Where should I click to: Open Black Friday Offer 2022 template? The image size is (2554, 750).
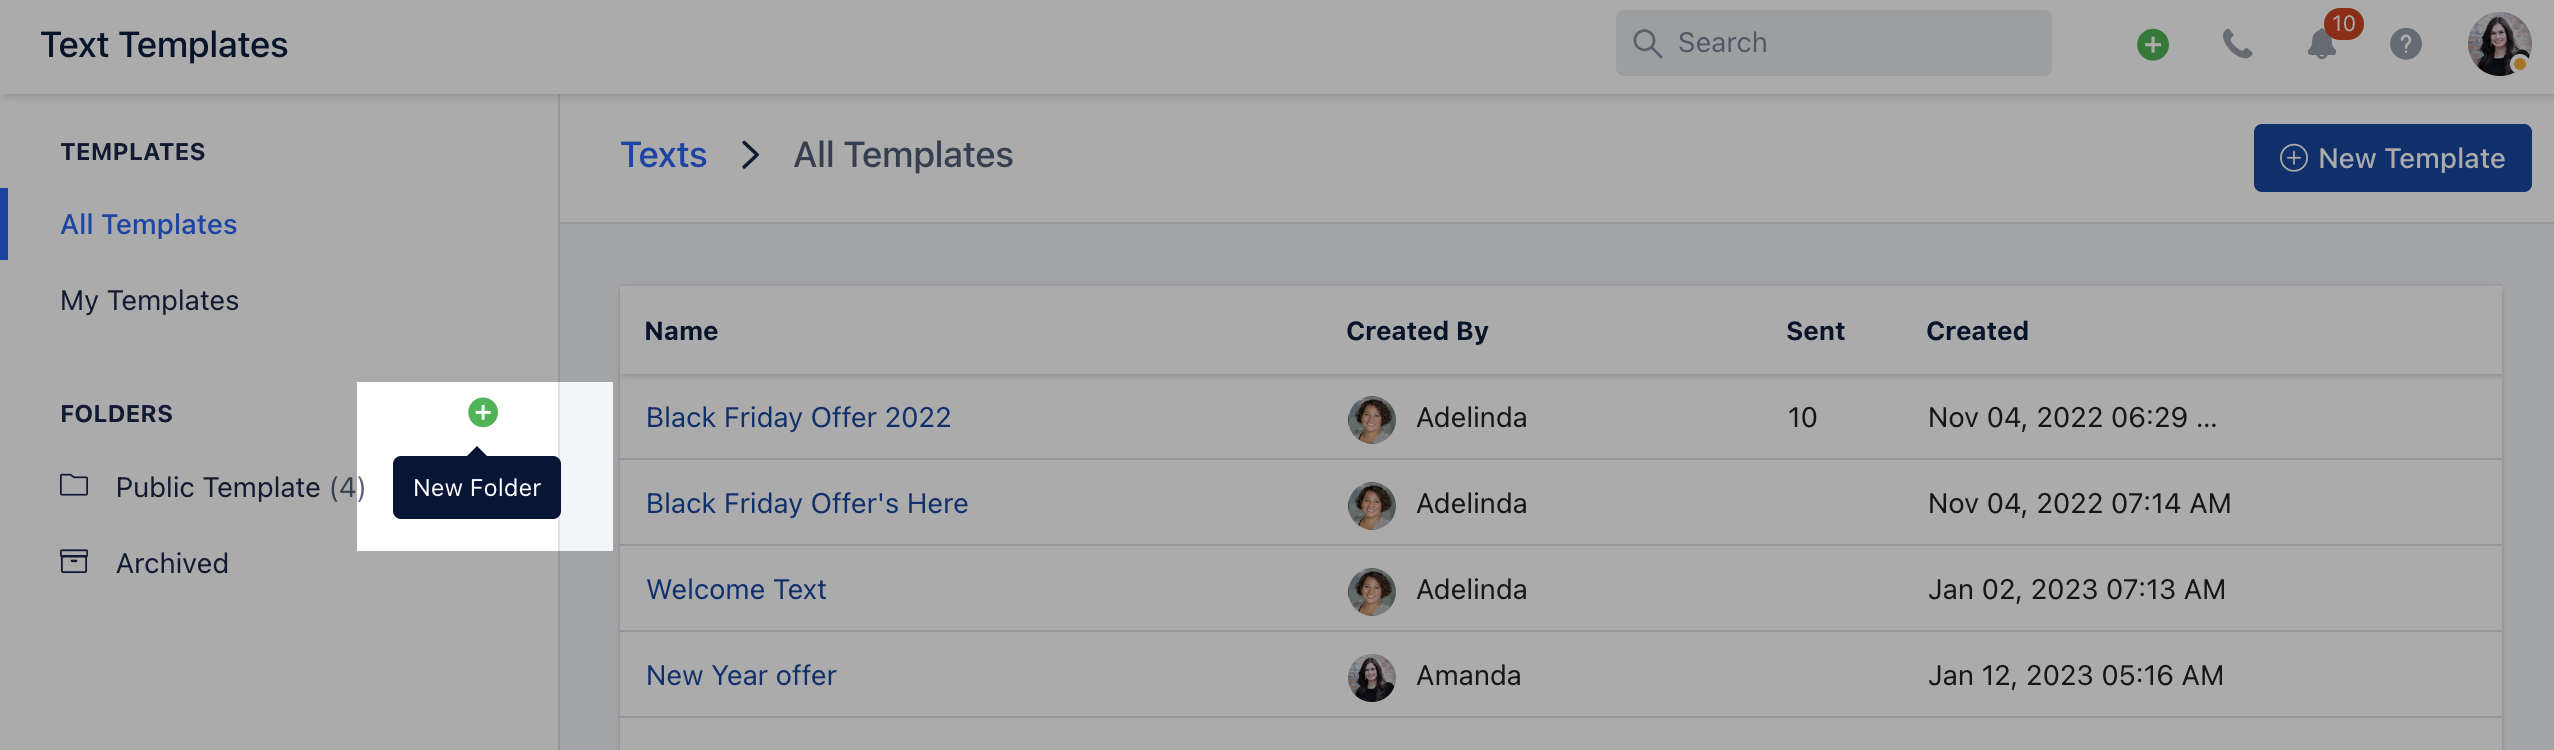[798, 417]
